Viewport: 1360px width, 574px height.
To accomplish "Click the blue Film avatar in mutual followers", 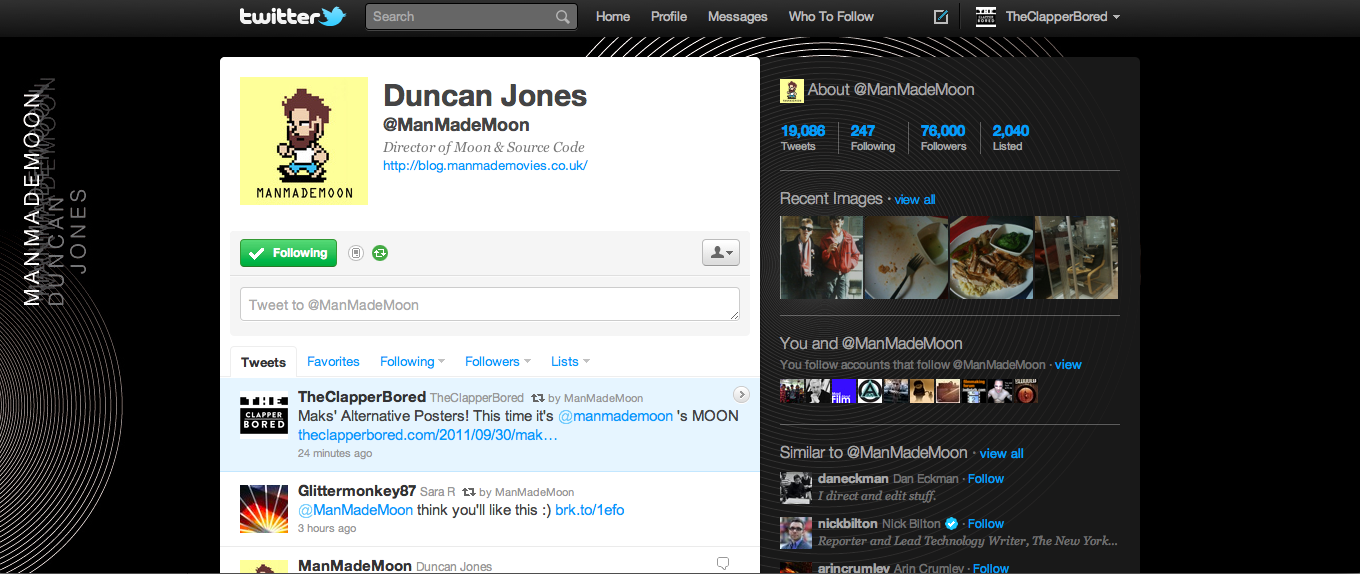I will pyautogui.click(x=843, y=391).
